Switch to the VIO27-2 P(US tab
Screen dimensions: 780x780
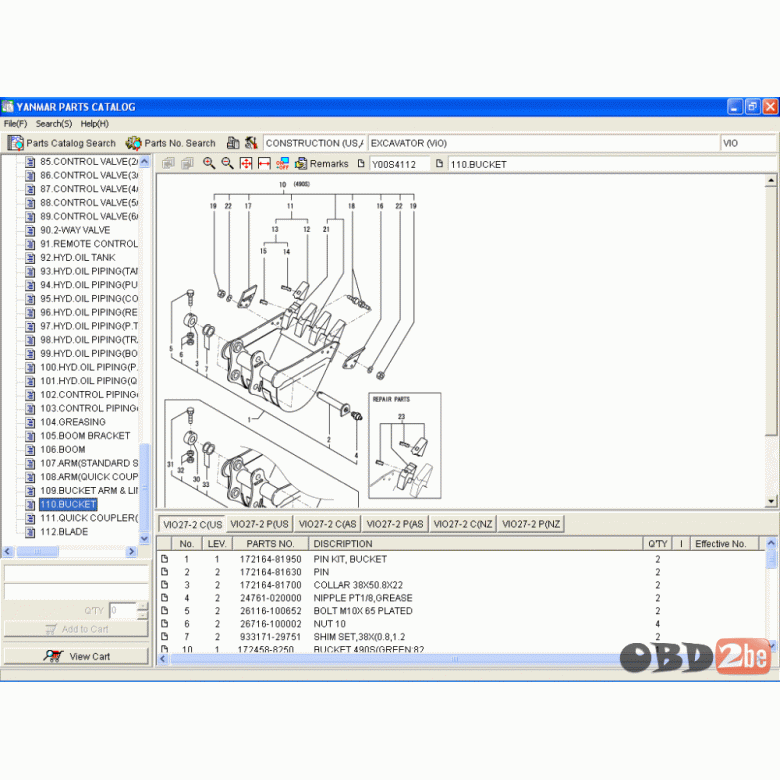coord(259,524)
